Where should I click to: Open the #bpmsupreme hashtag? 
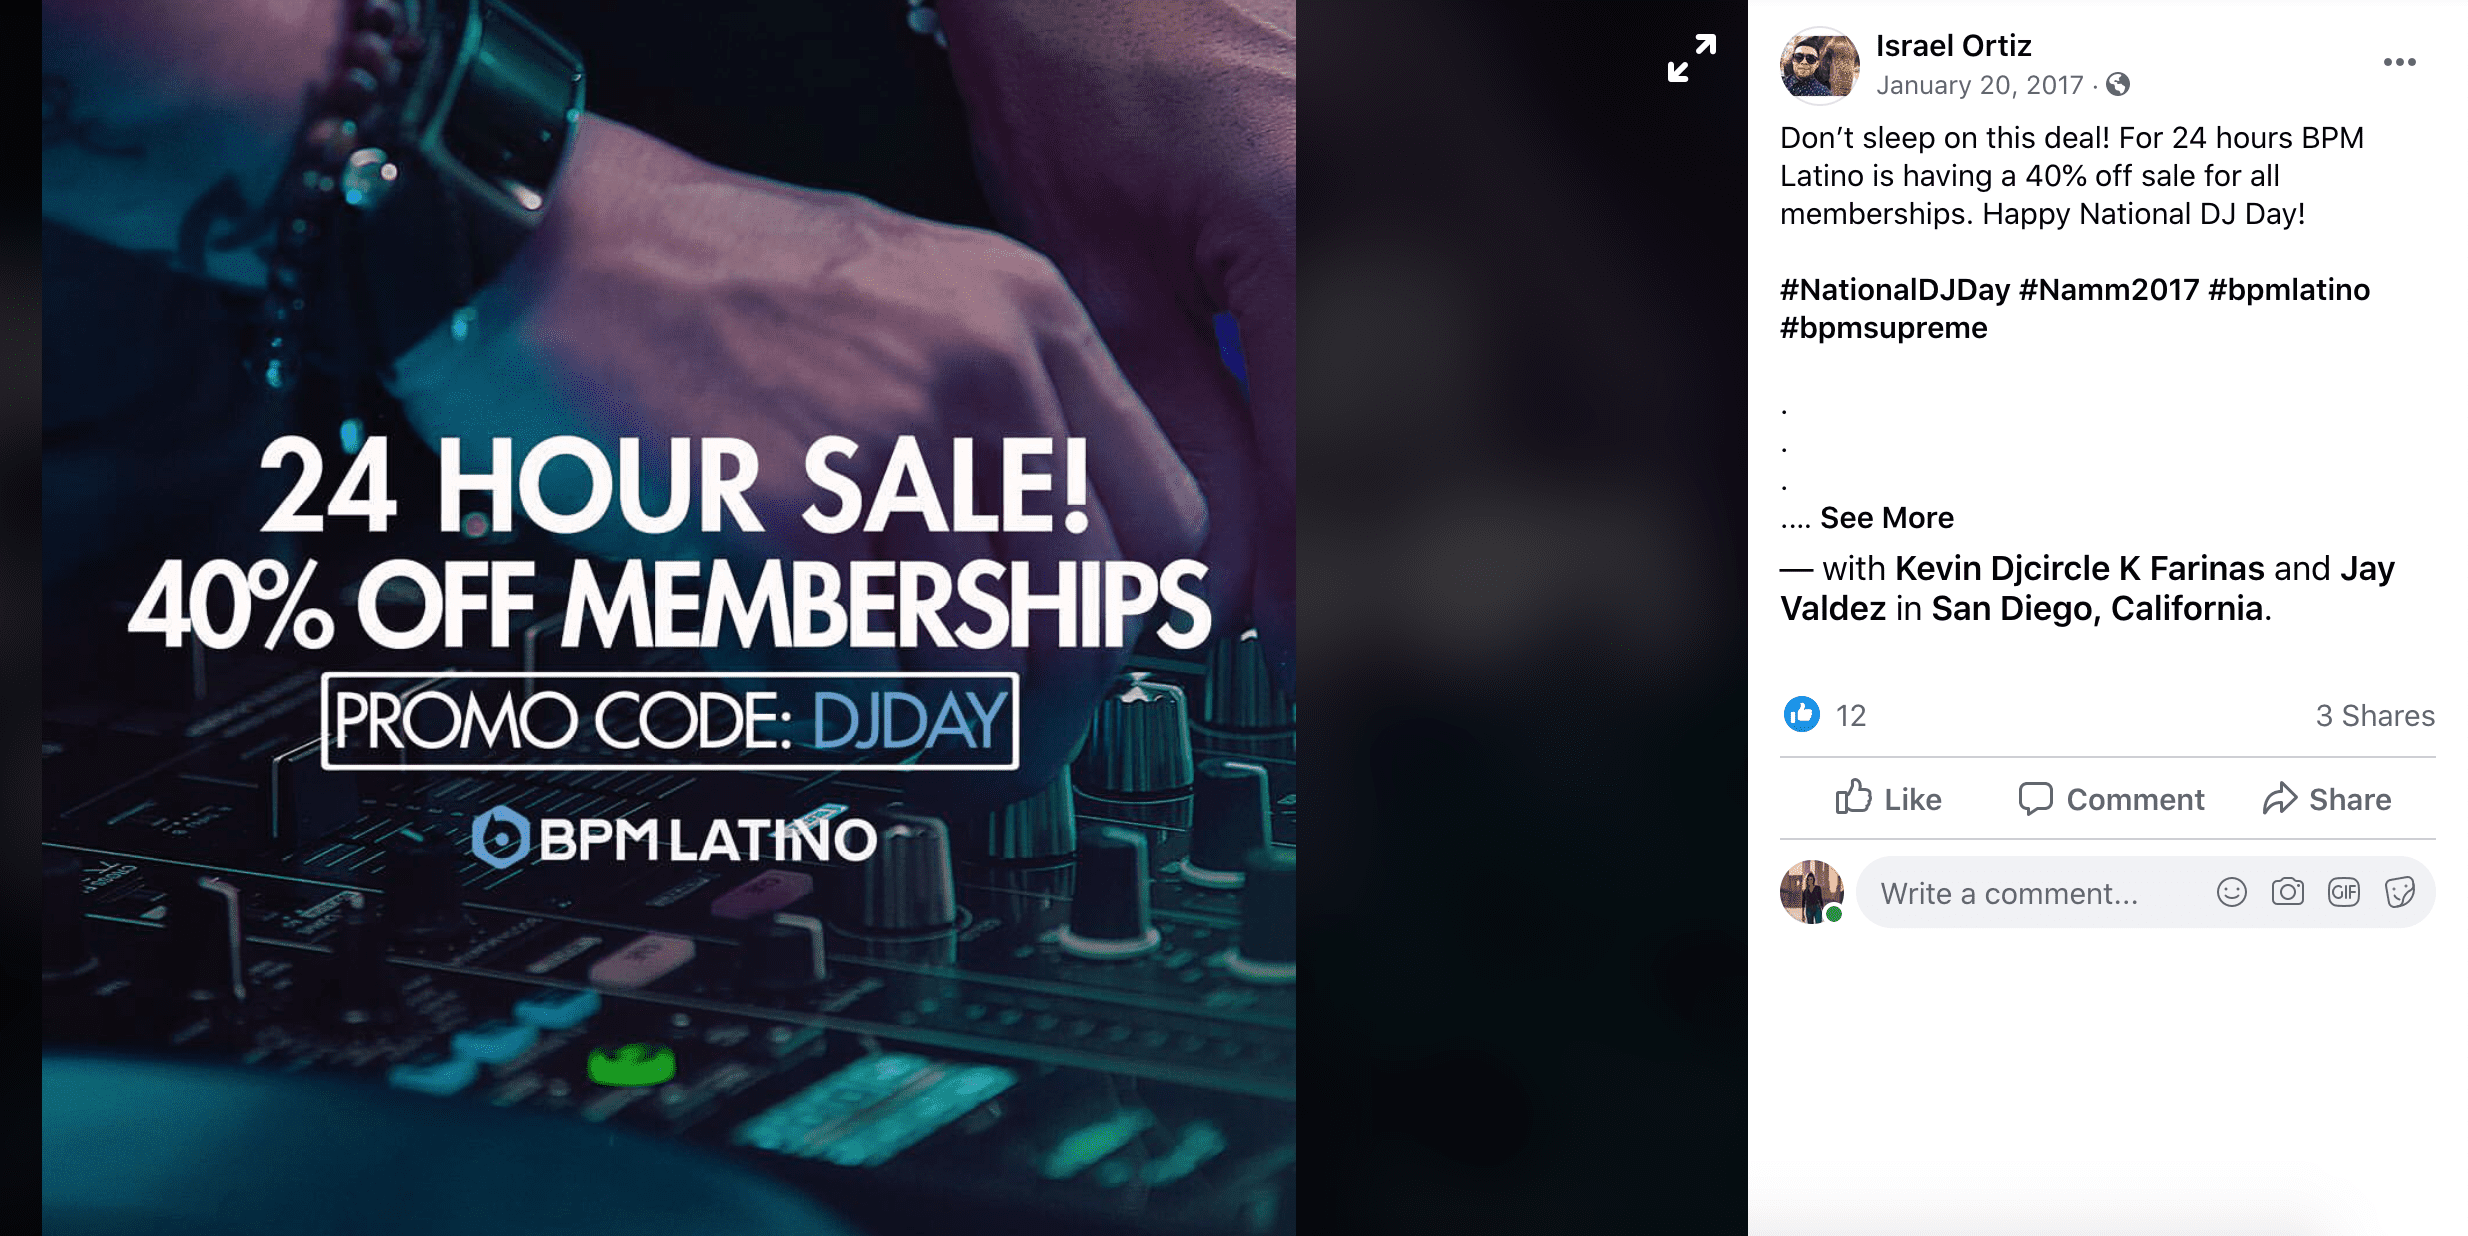(1883, 327)
